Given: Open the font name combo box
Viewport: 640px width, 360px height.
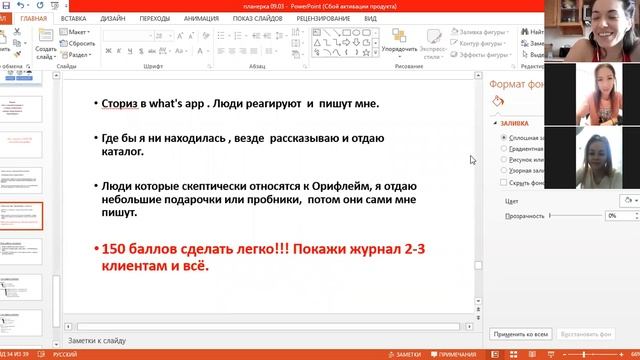Looking at the screenshot, I should click(128, 36).
